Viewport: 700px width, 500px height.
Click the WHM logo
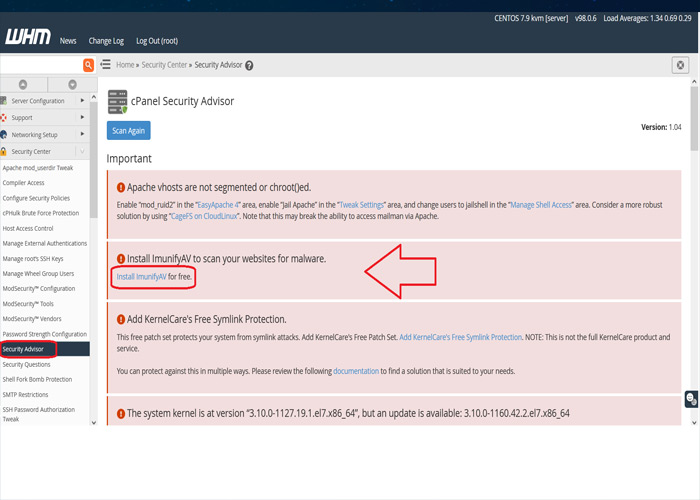click(26, 39)
